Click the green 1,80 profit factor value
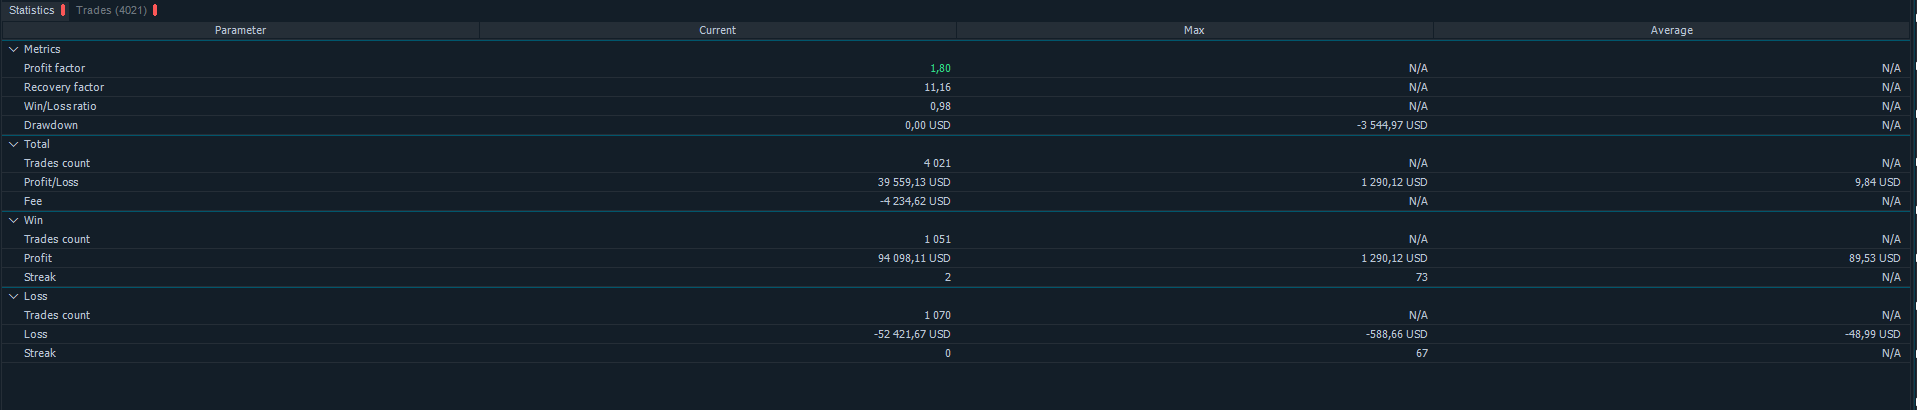1917x410 pixels. point(940,68)
